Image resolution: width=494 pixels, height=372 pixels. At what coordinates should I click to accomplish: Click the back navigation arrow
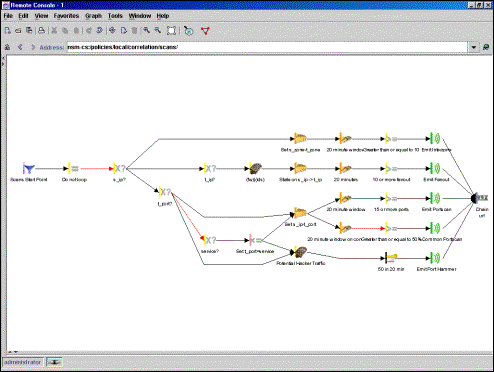click(20, 47)
